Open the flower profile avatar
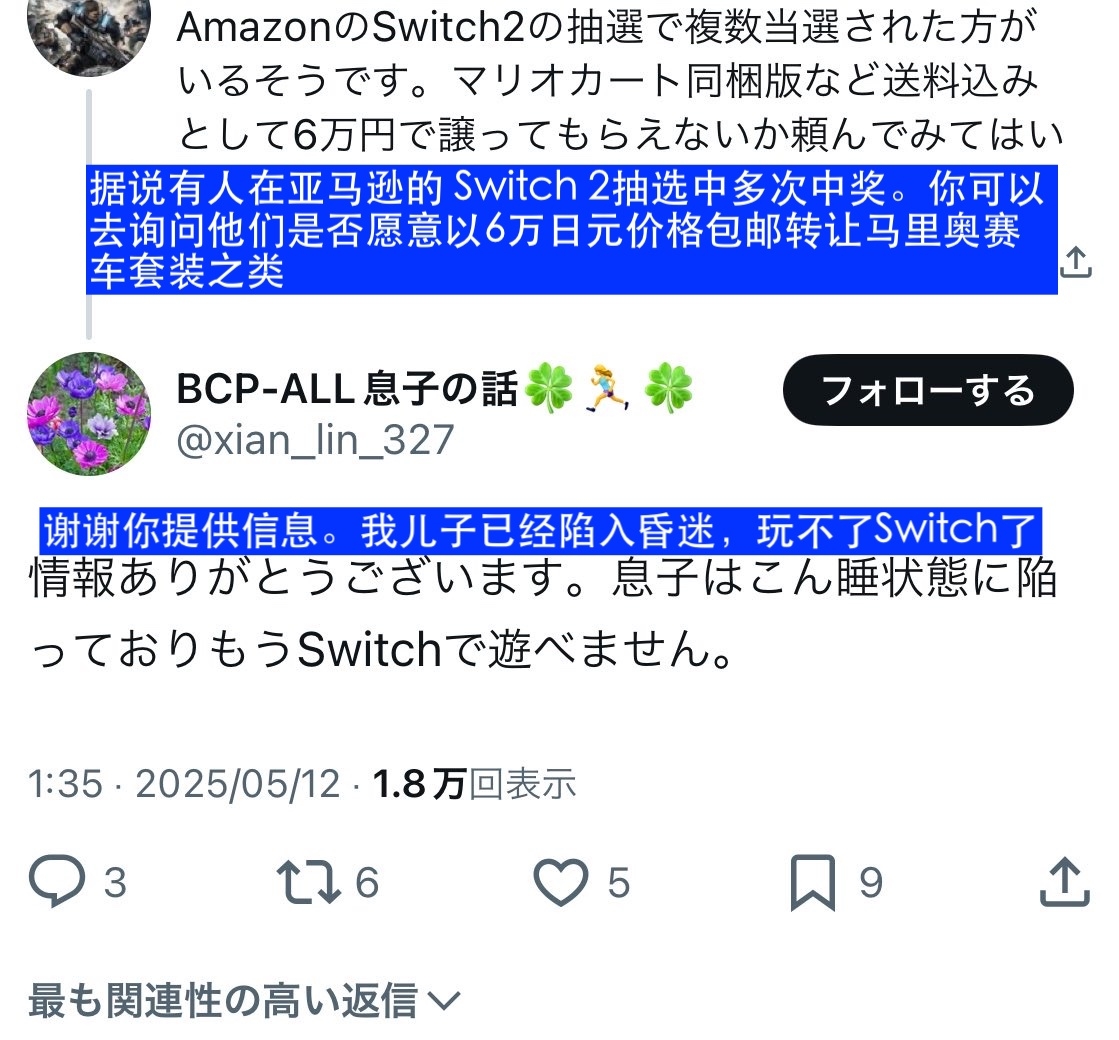This screenshot has width=1119, height=1040. coord(88,413)
